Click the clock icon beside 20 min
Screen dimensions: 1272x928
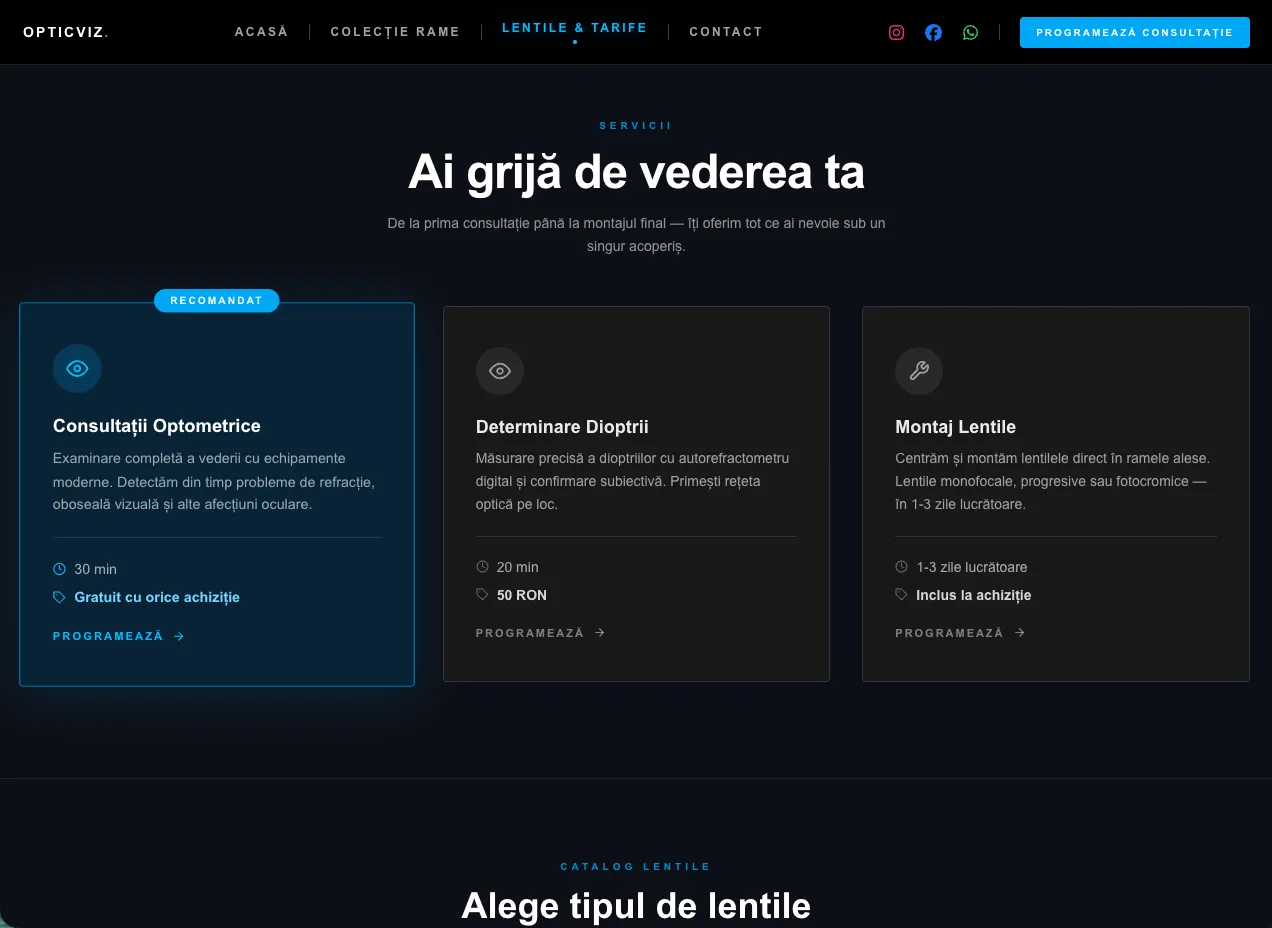[482, 567]
